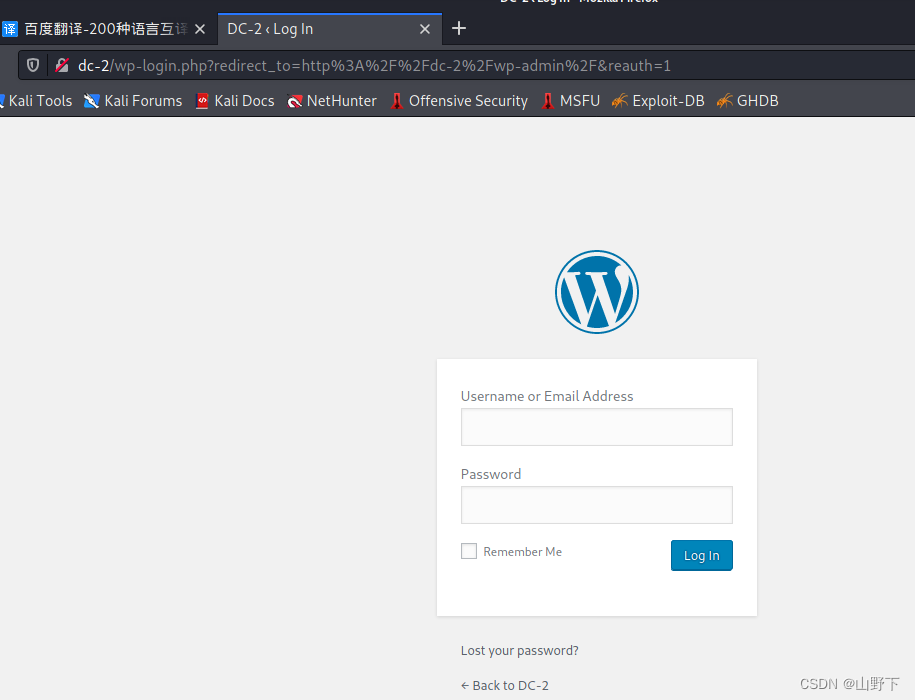Click the insecure connection lock icon
915x700 pixels.
[62, 65]
